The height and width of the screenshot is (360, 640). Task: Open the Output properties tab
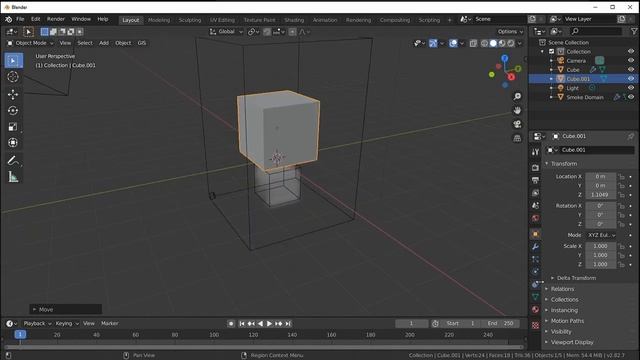point(536,180)
